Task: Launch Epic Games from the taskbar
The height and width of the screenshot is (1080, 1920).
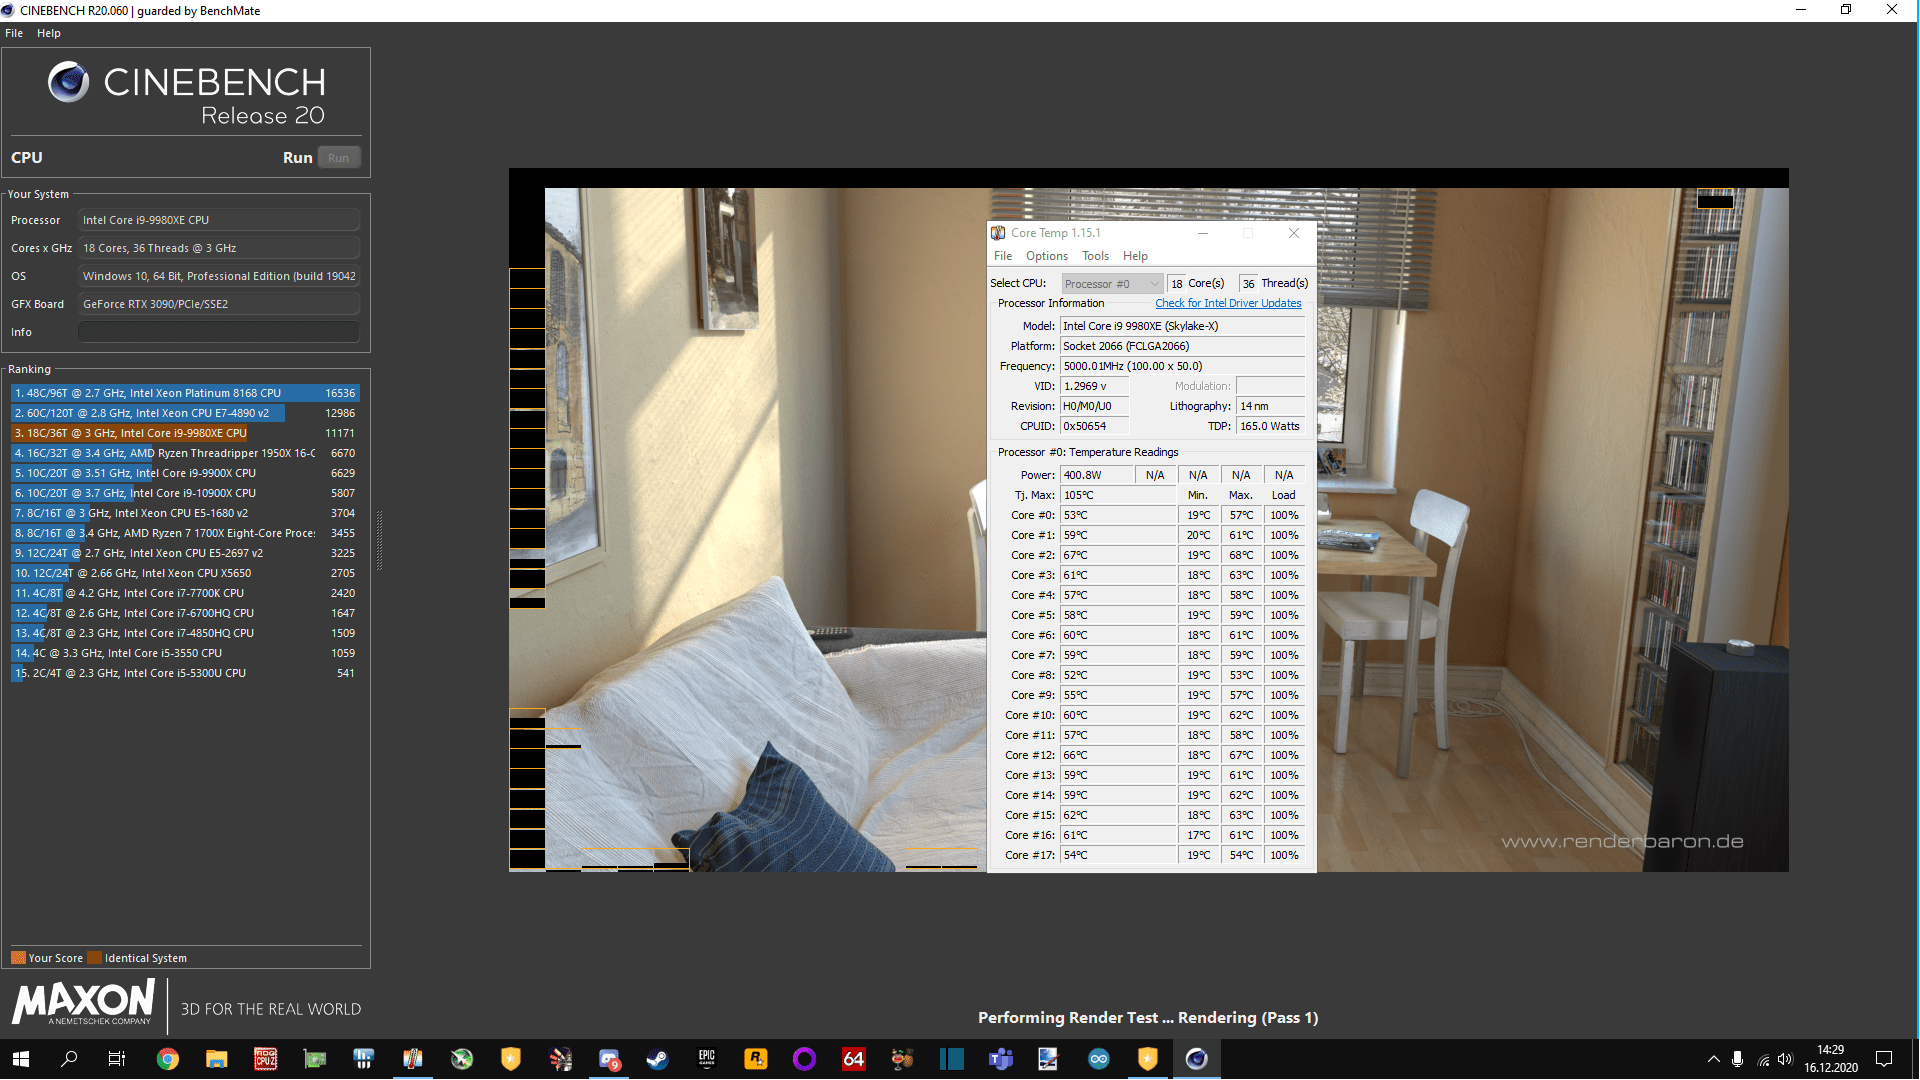Action: click(x=707, y=1059)
